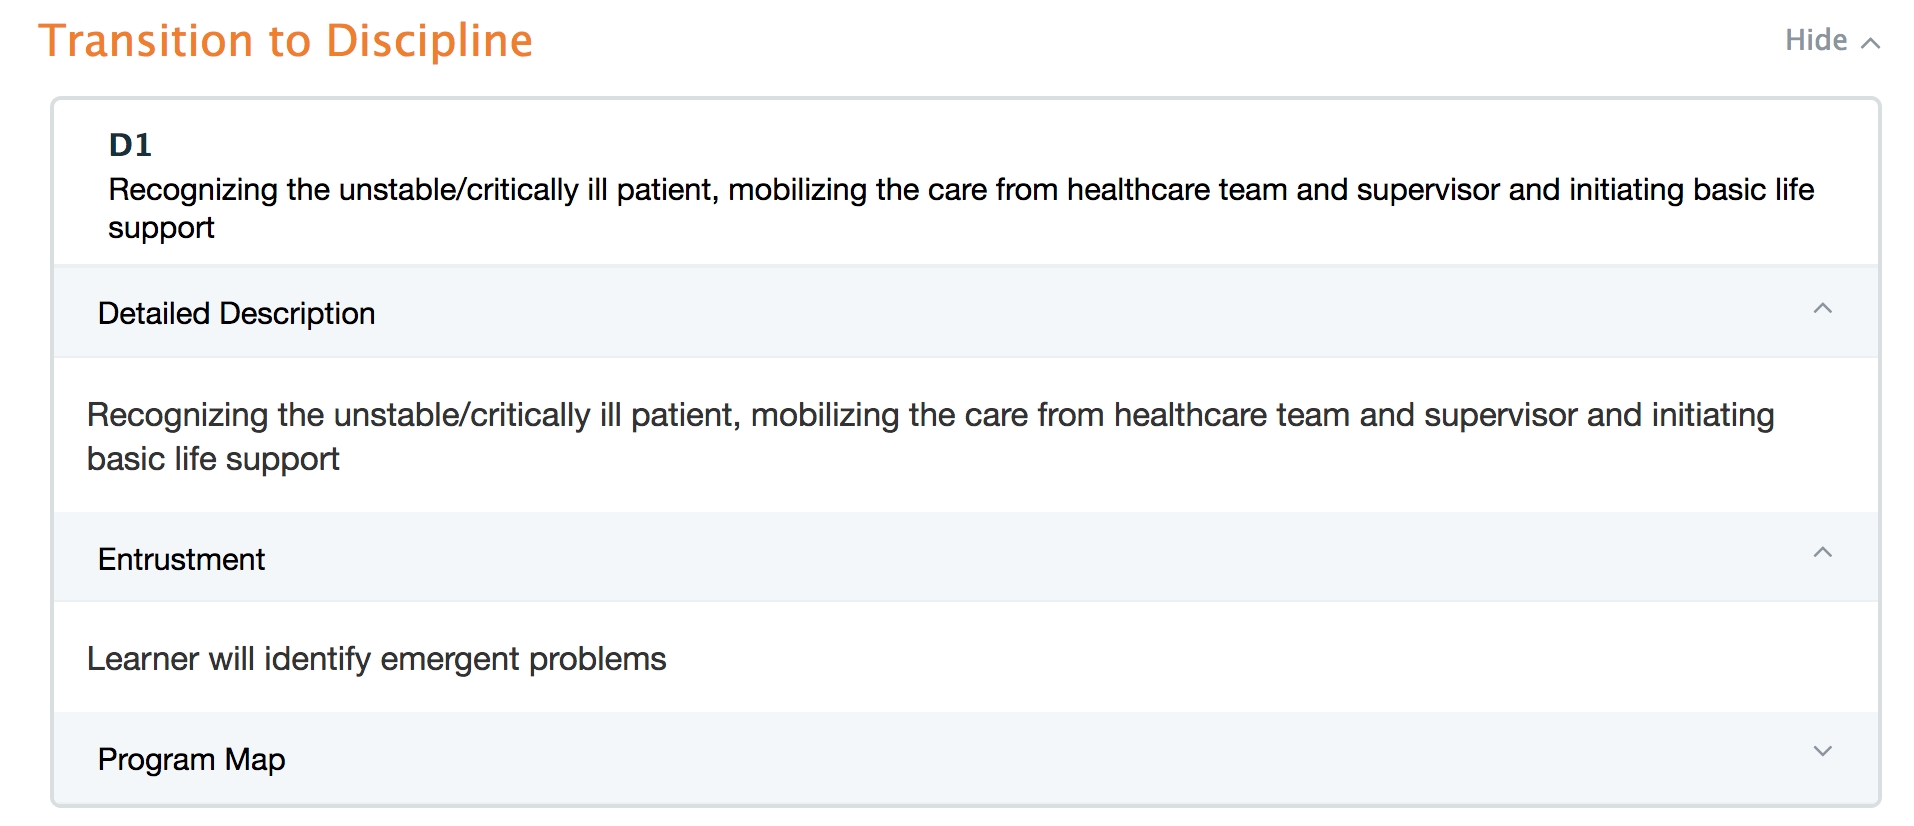This screenshot has width=1914, height=826.
Task: Click the Detailed Description header label
Action: pos(236,314)
